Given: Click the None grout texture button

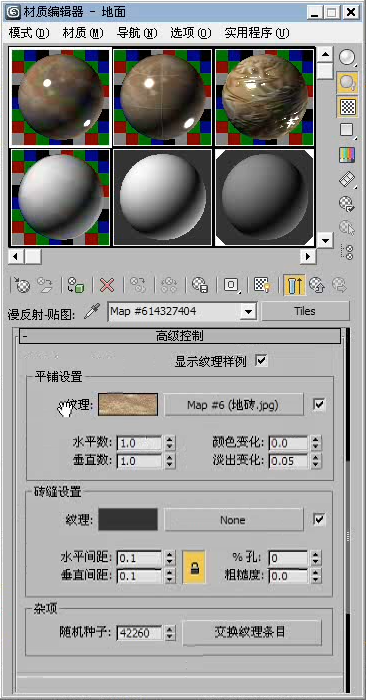Looking at the screenshot, I should coord(234,520).
